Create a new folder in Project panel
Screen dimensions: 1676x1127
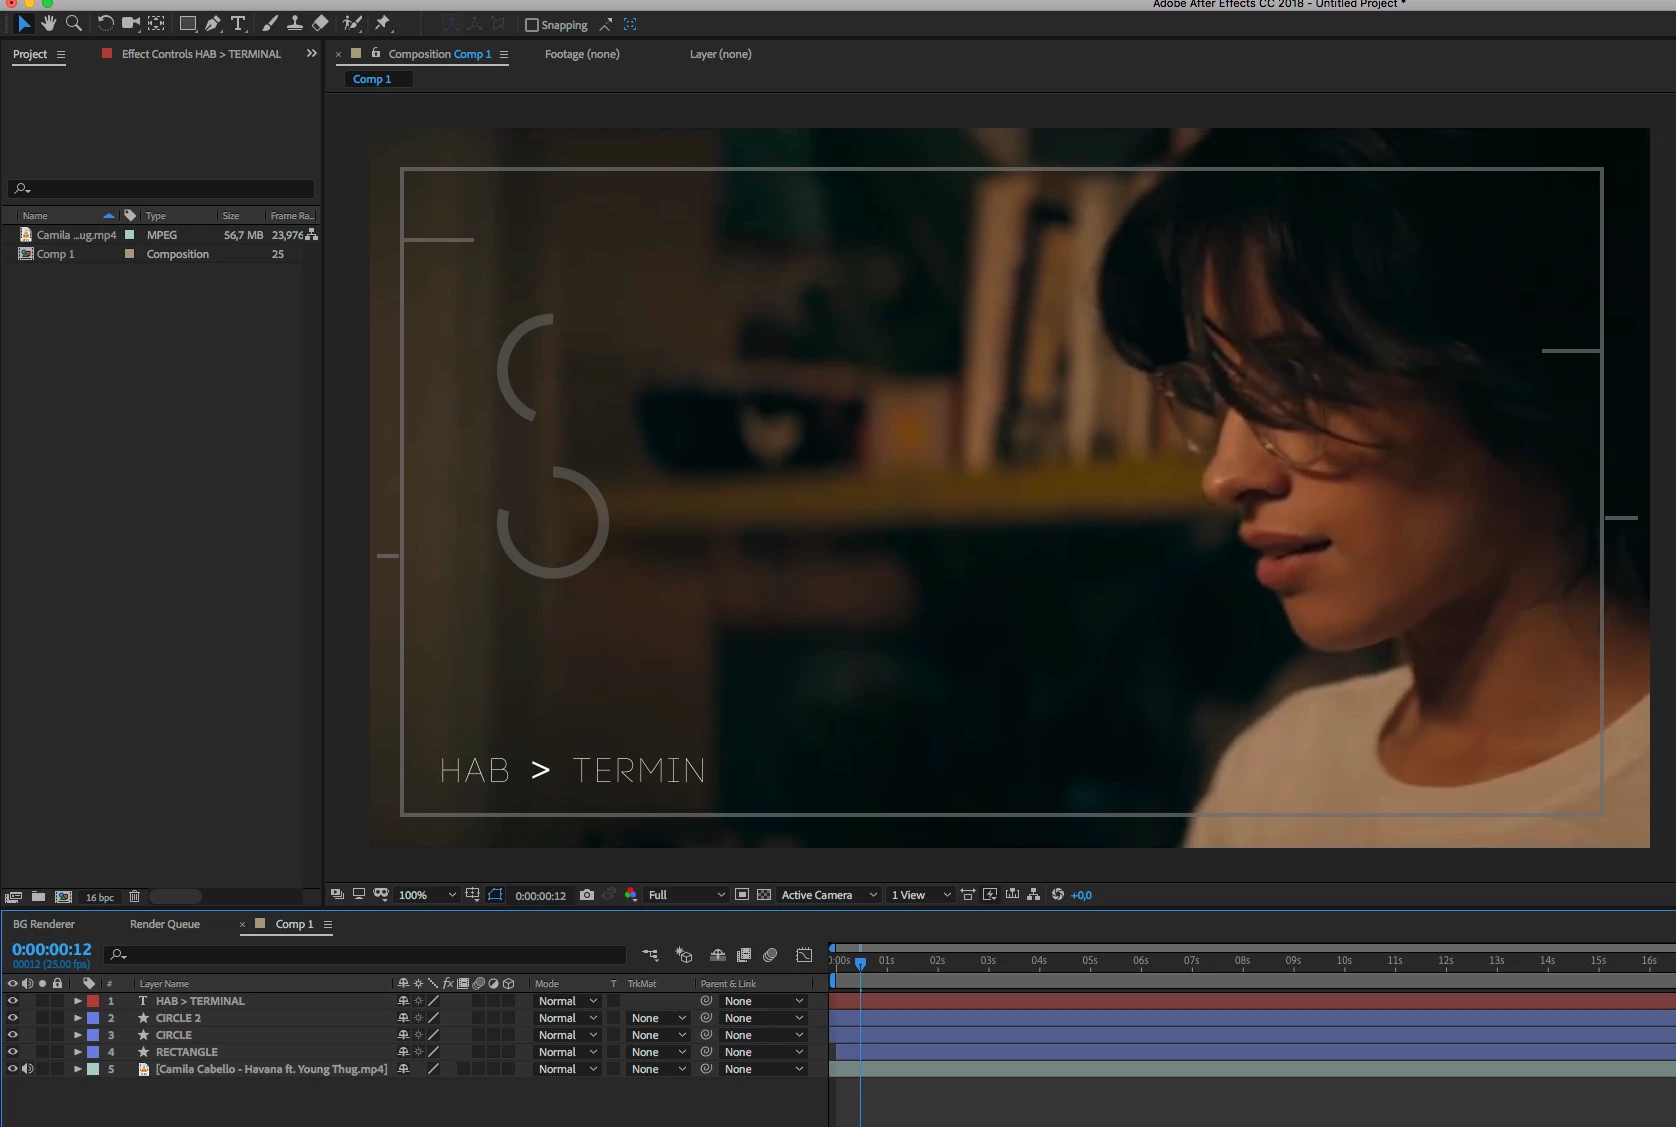click(38, 897)
